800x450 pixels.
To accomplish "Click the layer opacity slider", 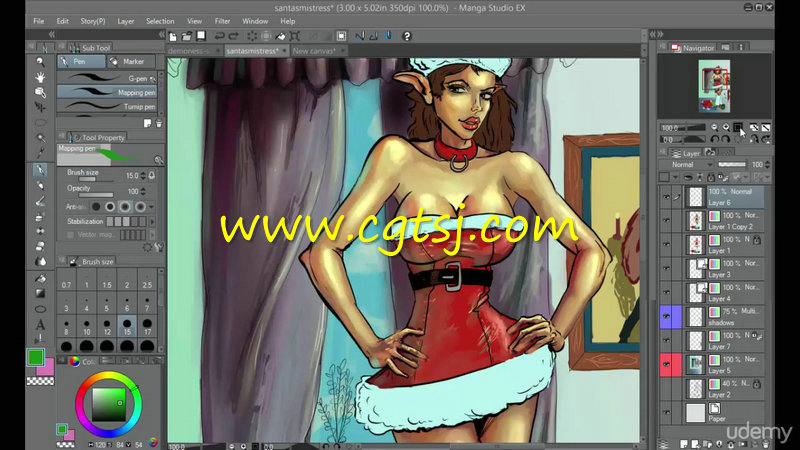I will [x=732, y=165].
